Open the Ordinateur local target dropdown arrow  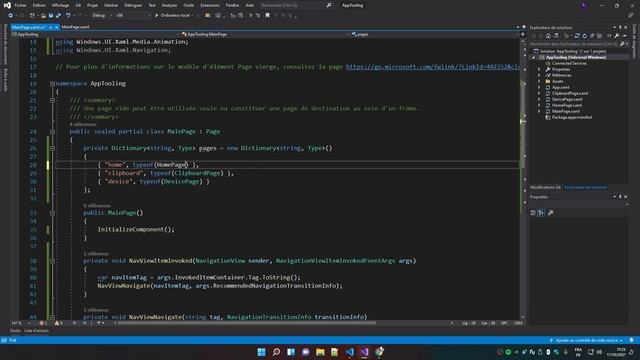point(193,16)
